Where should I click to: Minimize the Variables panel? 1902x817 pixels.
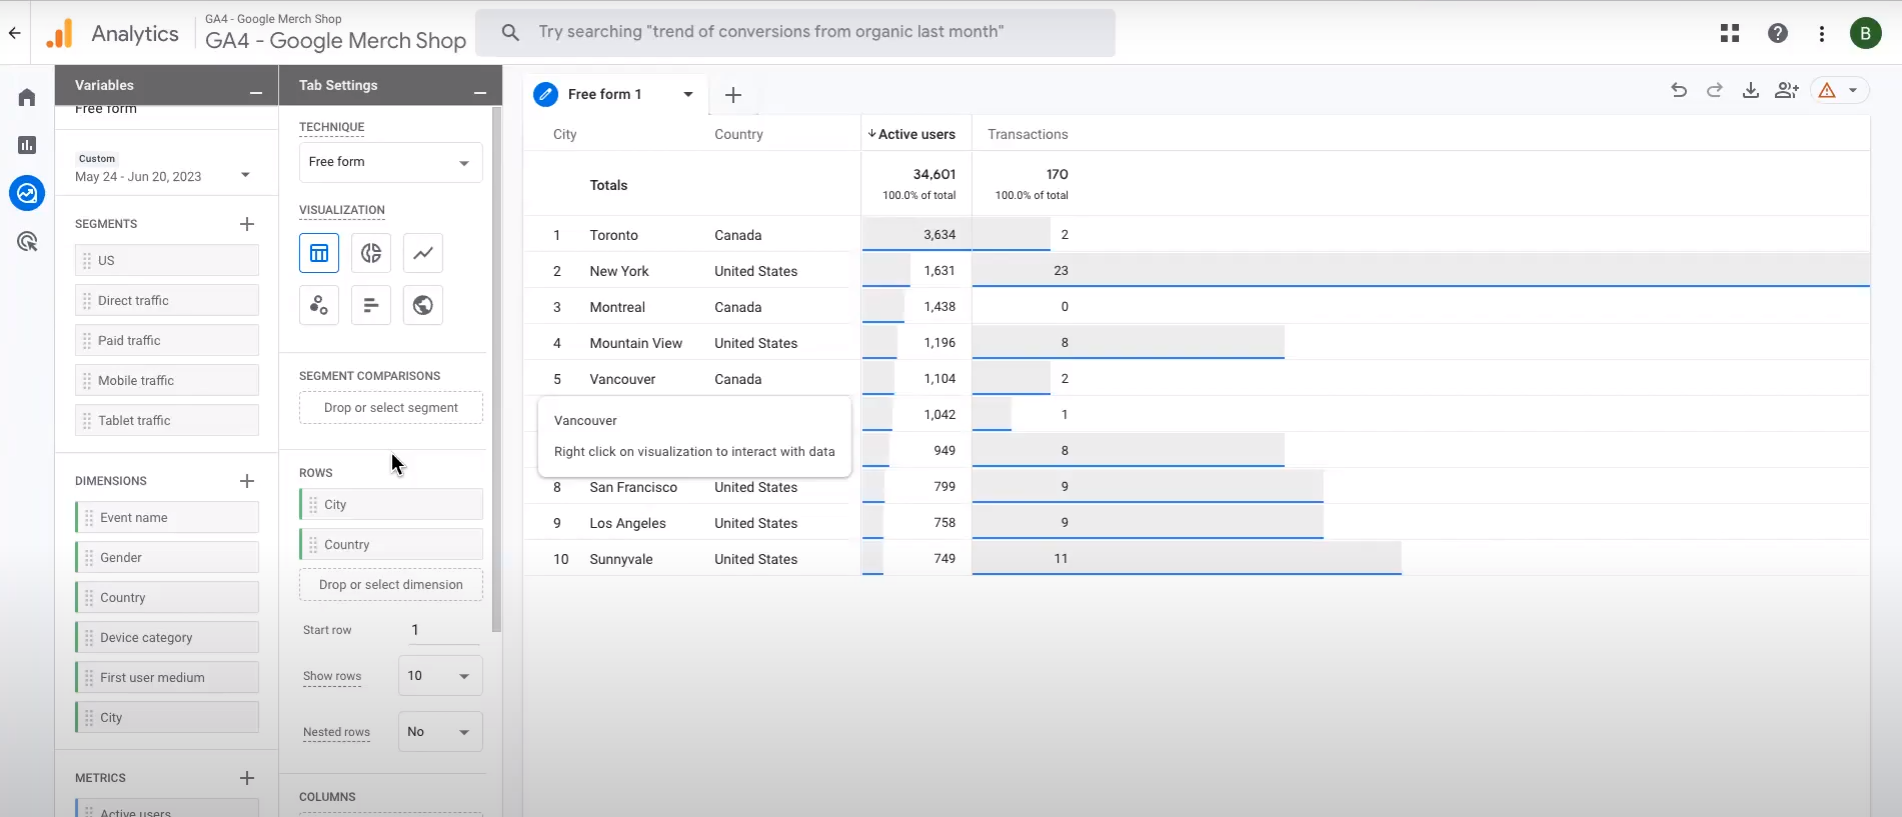[x=256, y=92]
